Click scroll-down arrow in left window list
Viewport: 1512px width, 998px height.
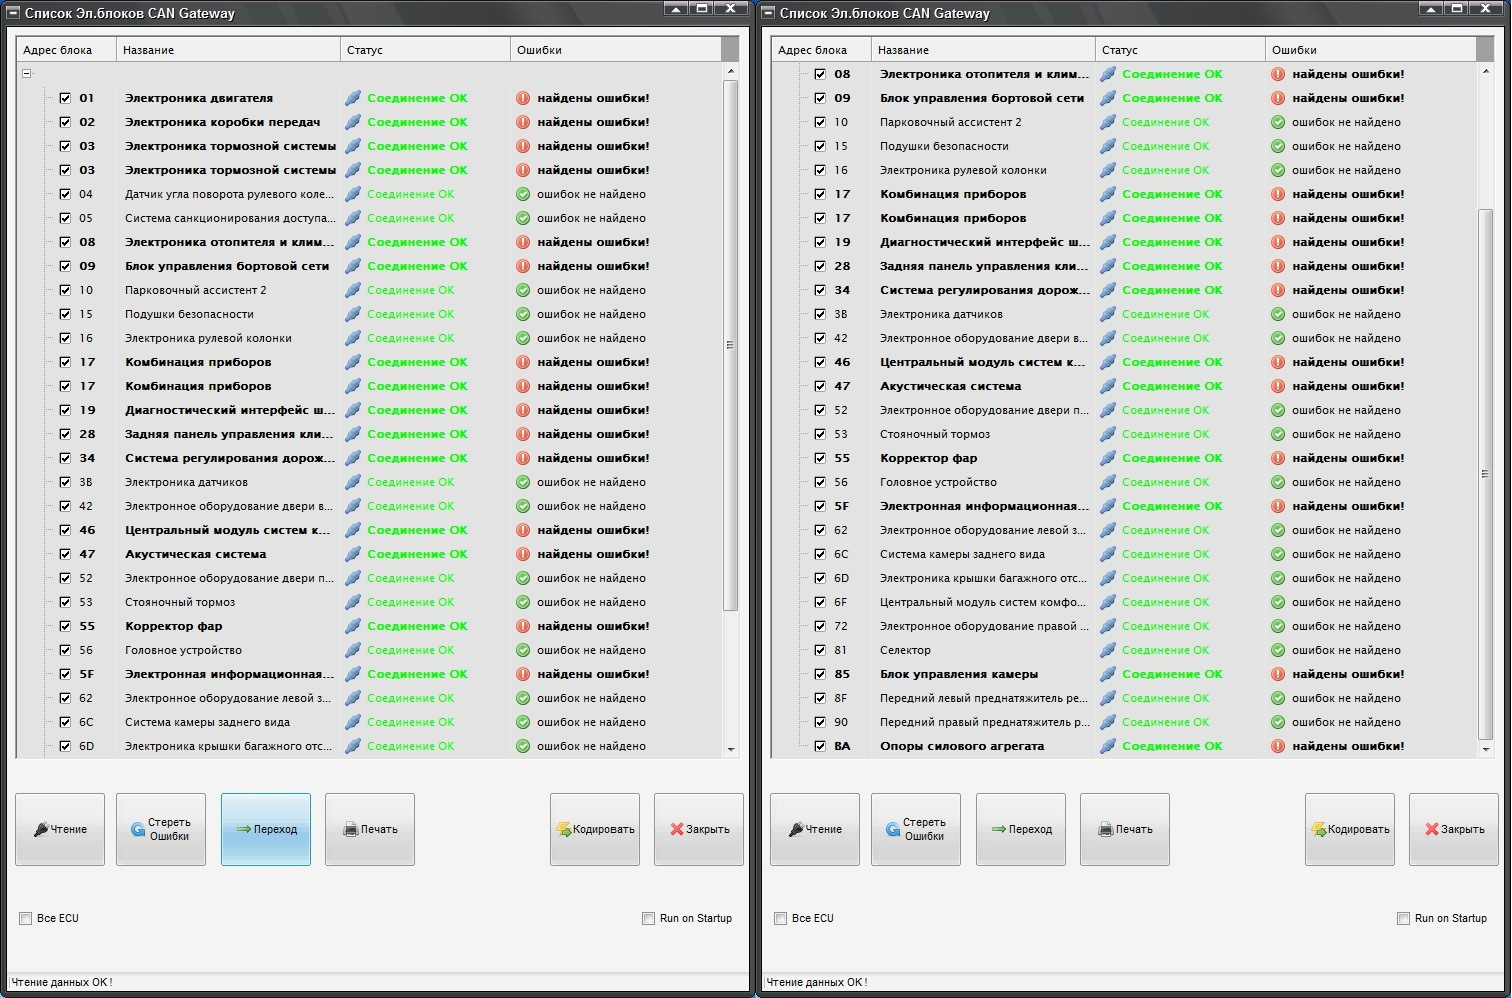click(731, 749)
